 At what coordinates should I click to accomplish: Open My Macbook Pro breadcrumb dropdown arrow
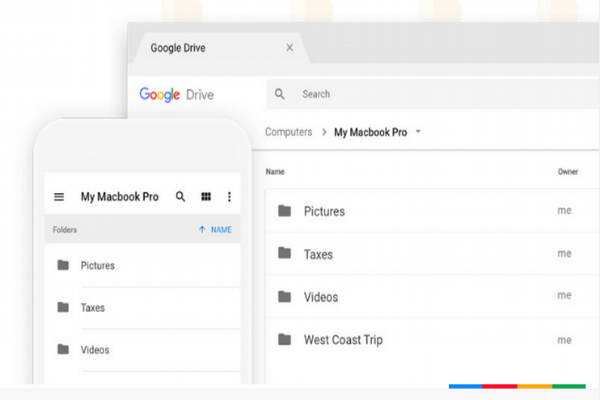click(418, 131)
